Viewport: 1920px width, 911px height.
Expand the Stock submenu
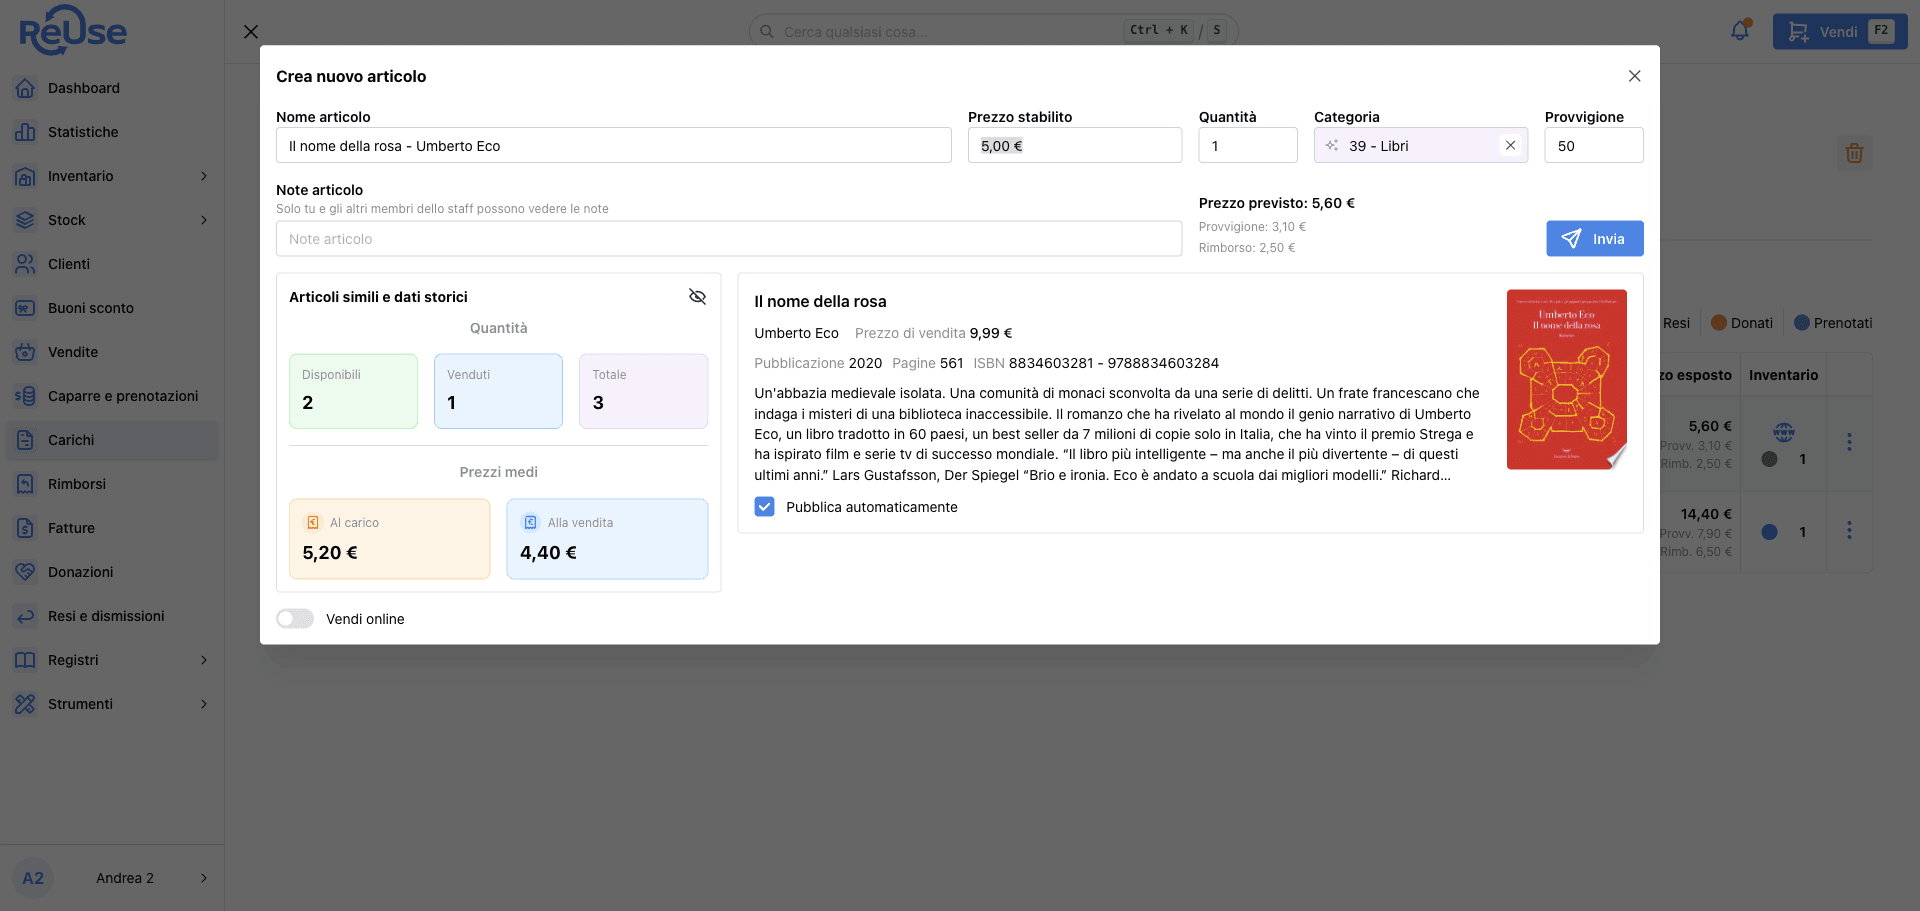204,220
